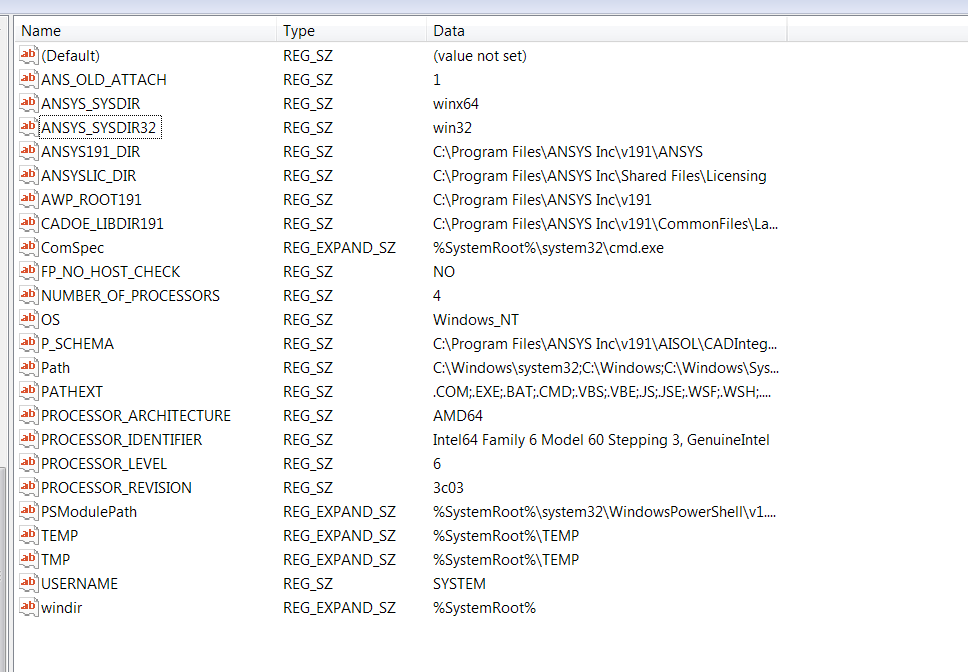Image resolution: width=968 pixels, height=672 pixels.
Task: Click the string icon beside (Default)
Action: coord(28,56)
